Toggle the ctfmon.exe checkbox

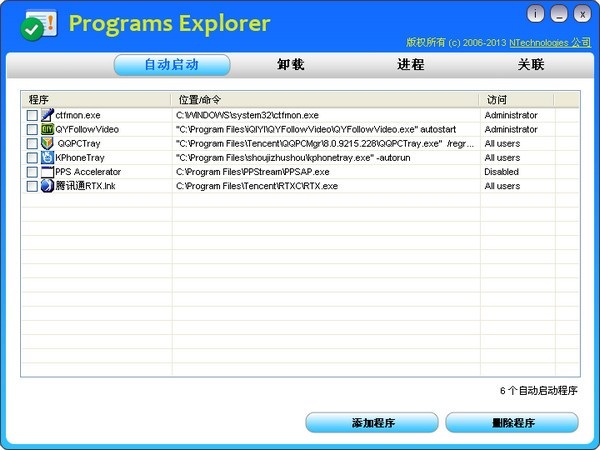32,116
